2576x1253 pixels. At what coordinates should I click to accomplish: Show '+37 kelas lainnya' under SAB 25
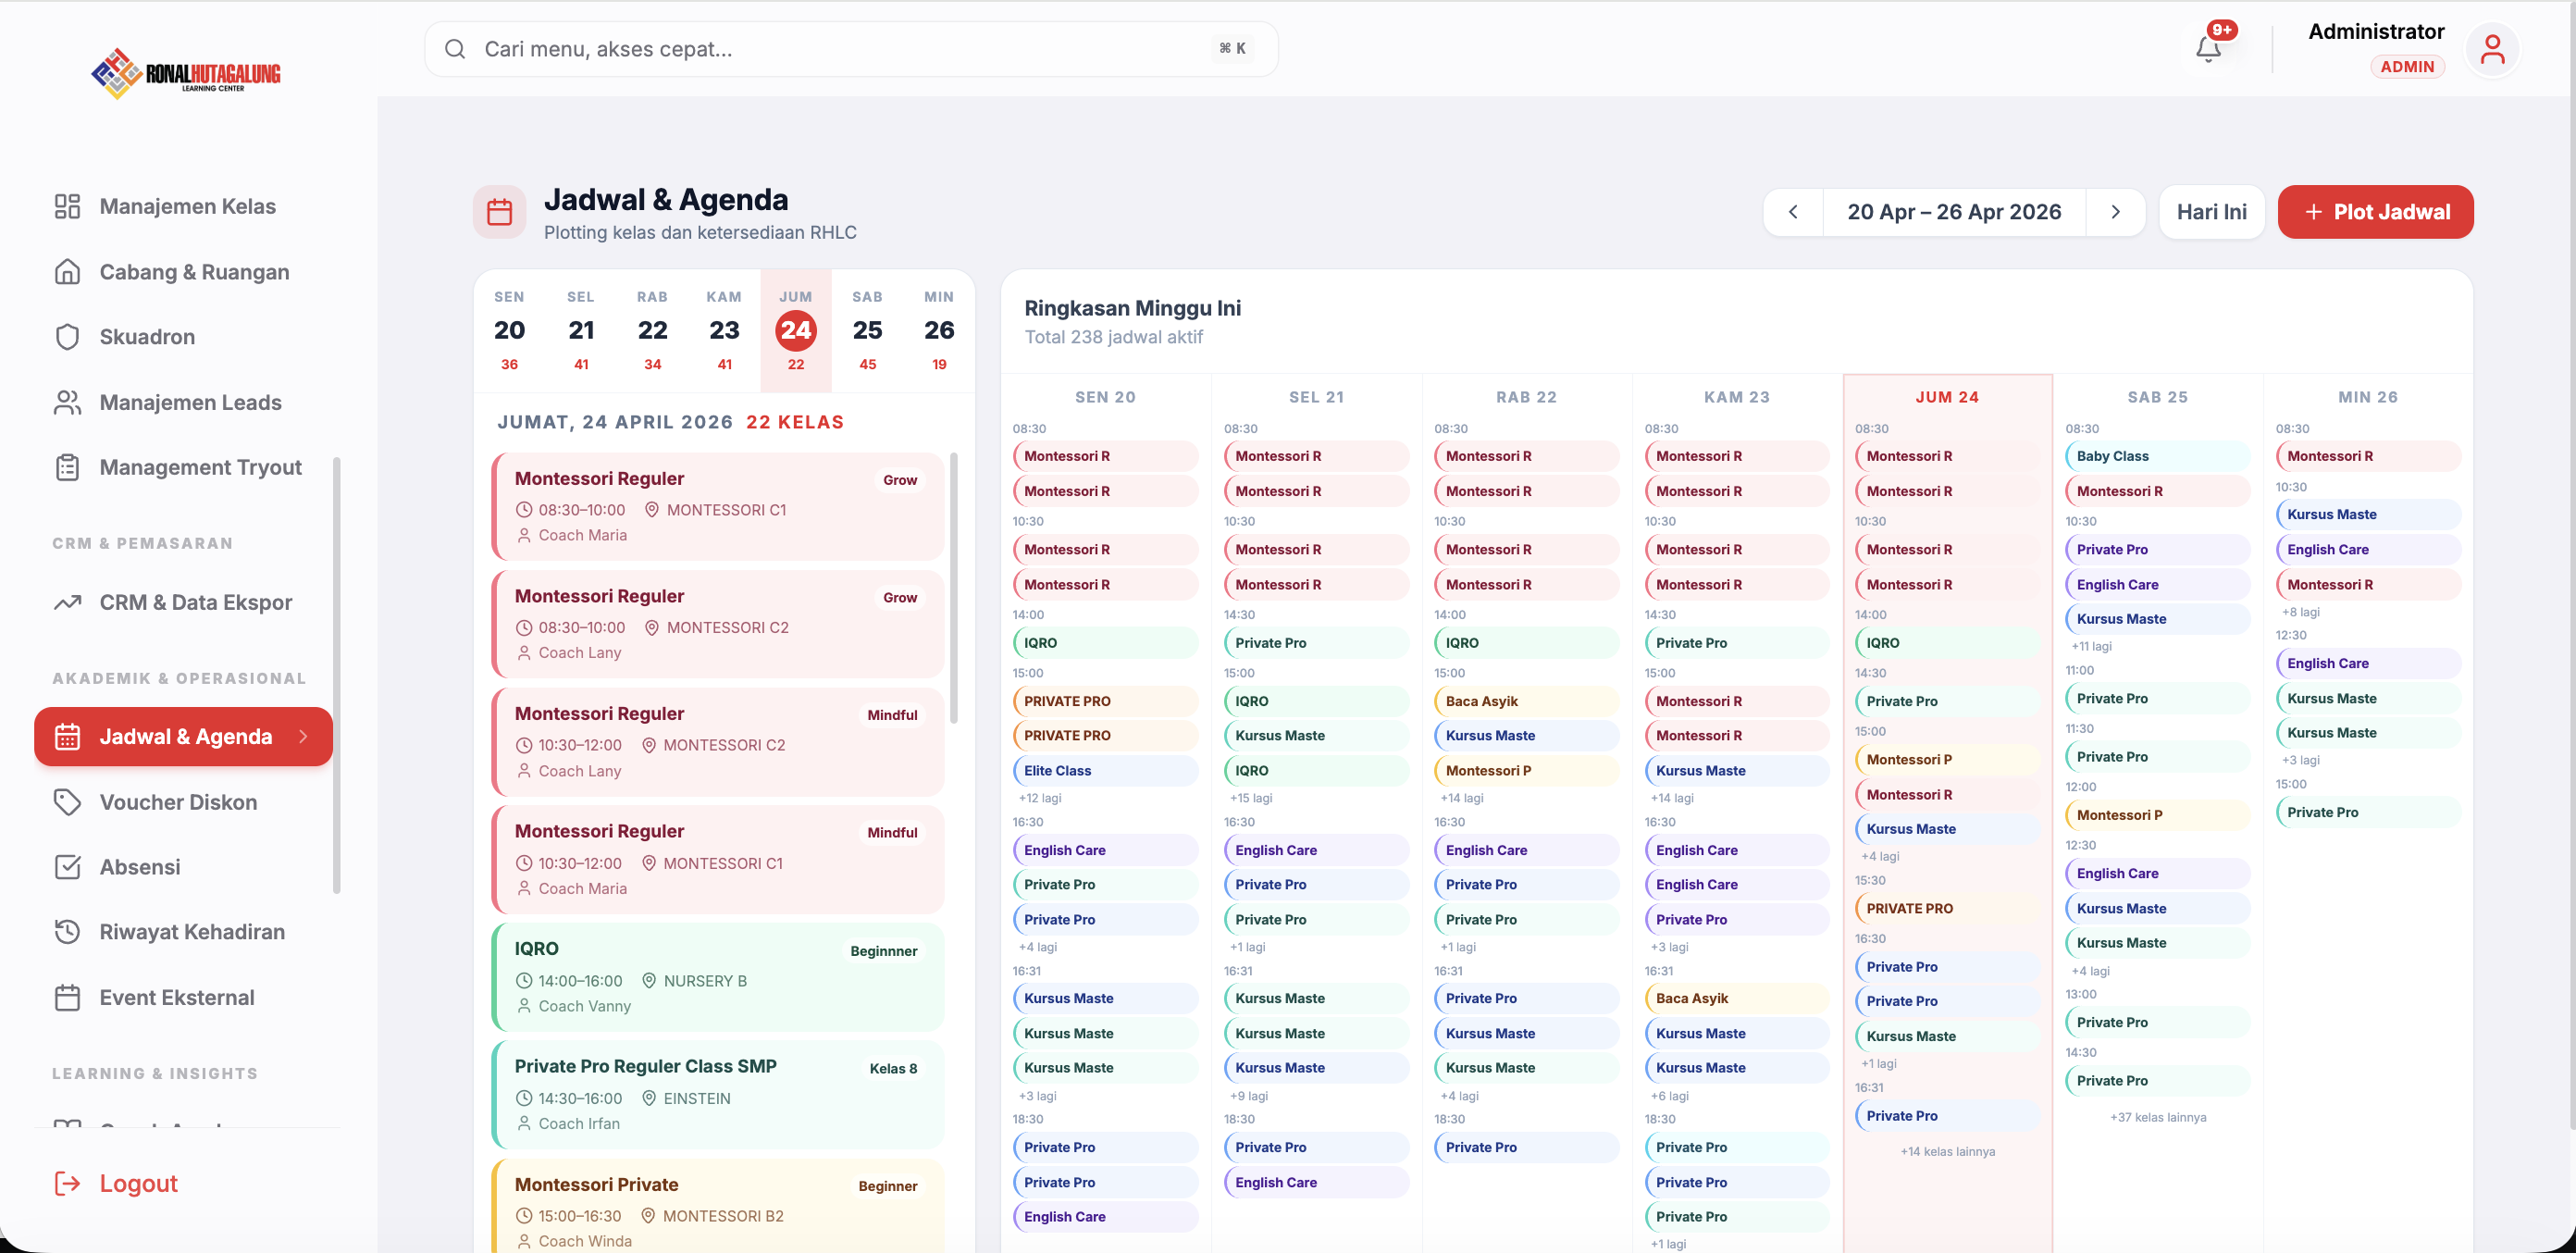click(2157, 1117)
